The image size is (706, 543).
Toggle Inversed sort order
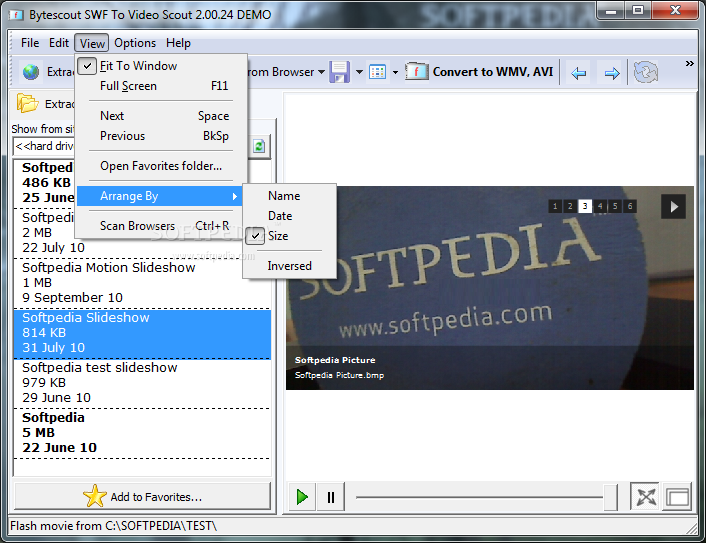coord(290,266)
